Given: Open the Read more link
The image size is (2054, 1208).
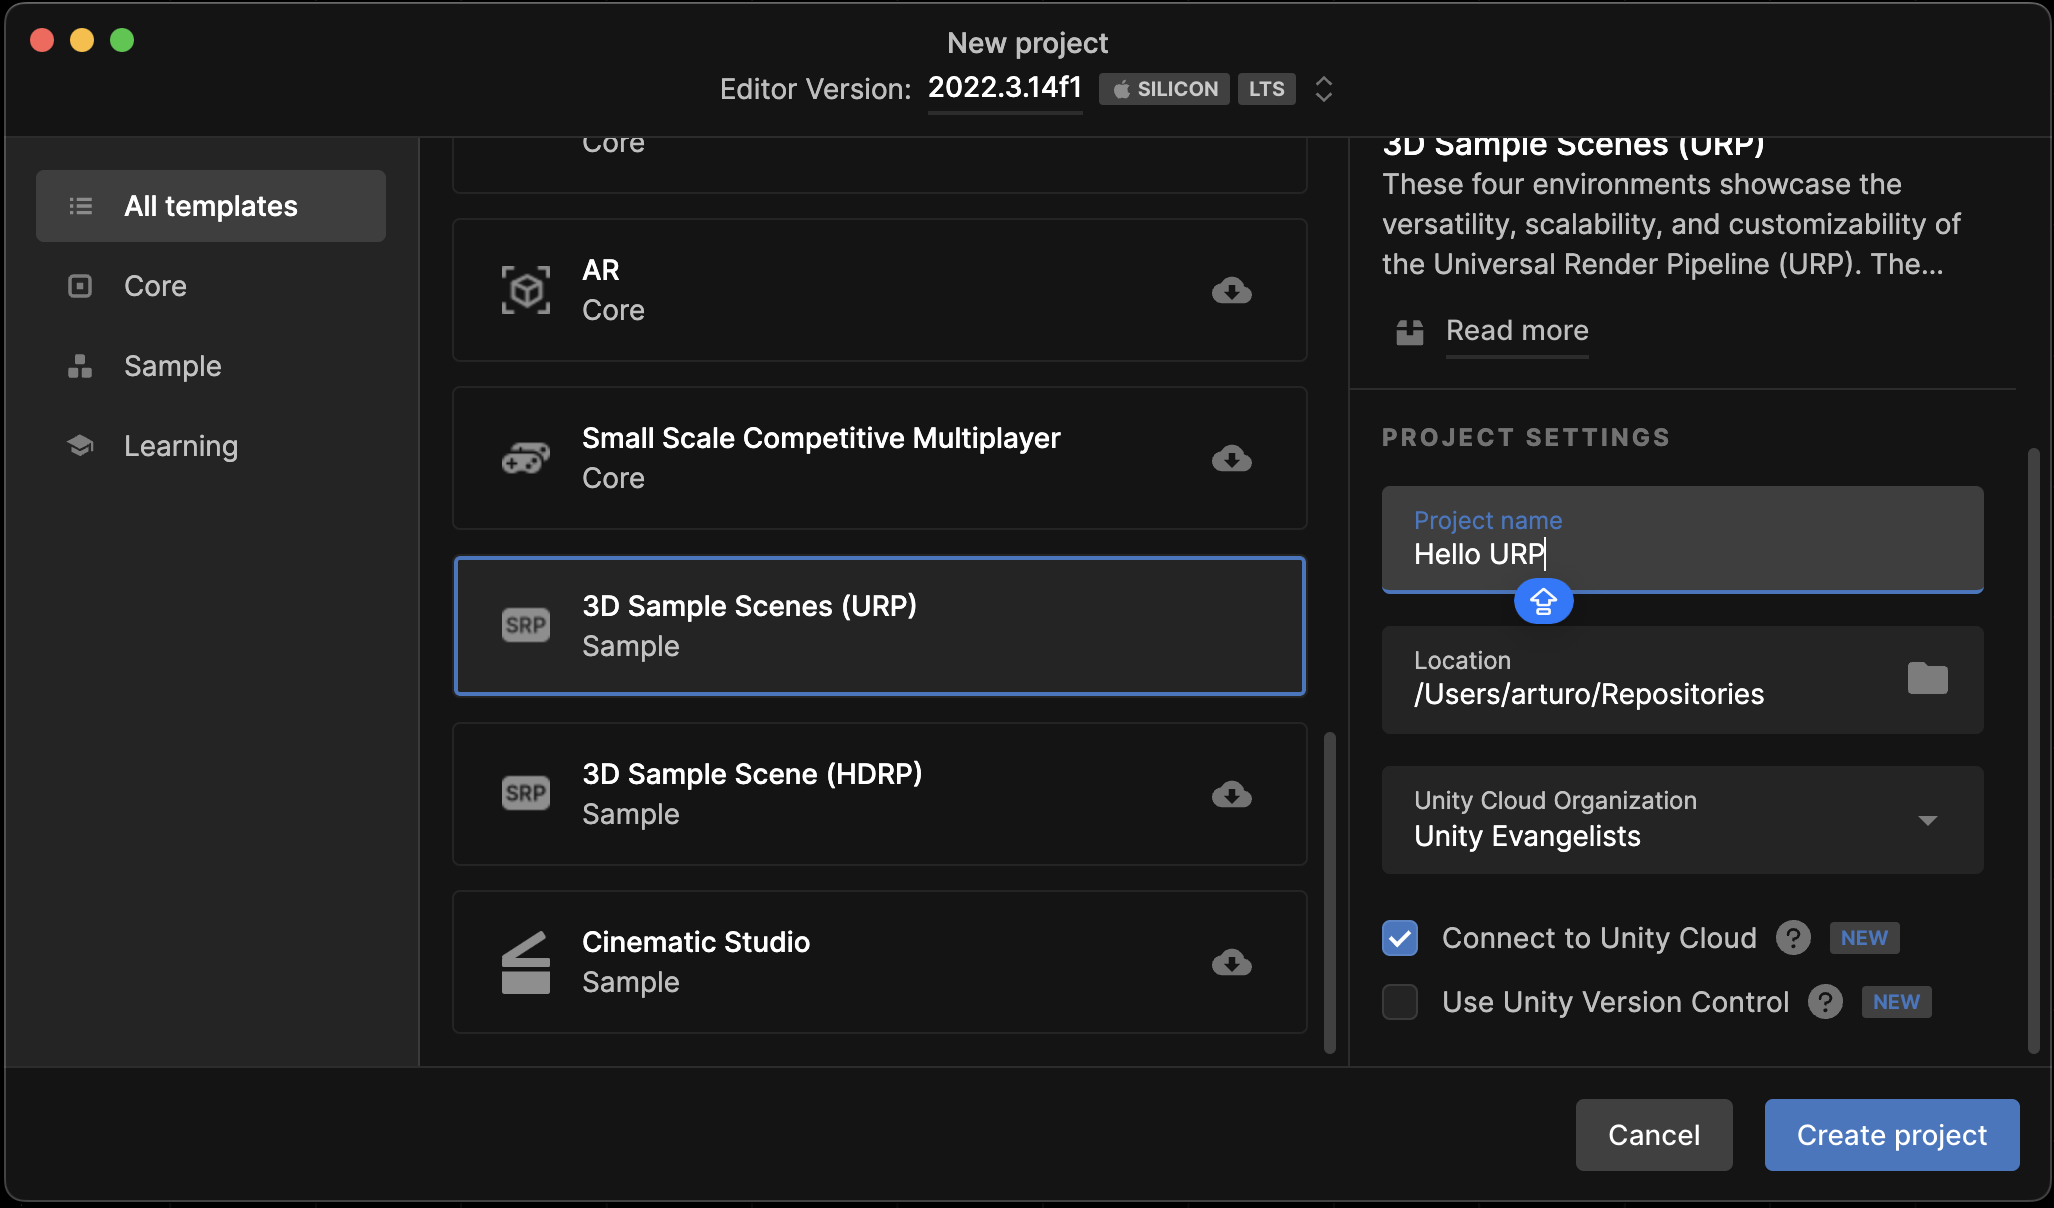Looking at the screenshot, I should (1516, 331).
